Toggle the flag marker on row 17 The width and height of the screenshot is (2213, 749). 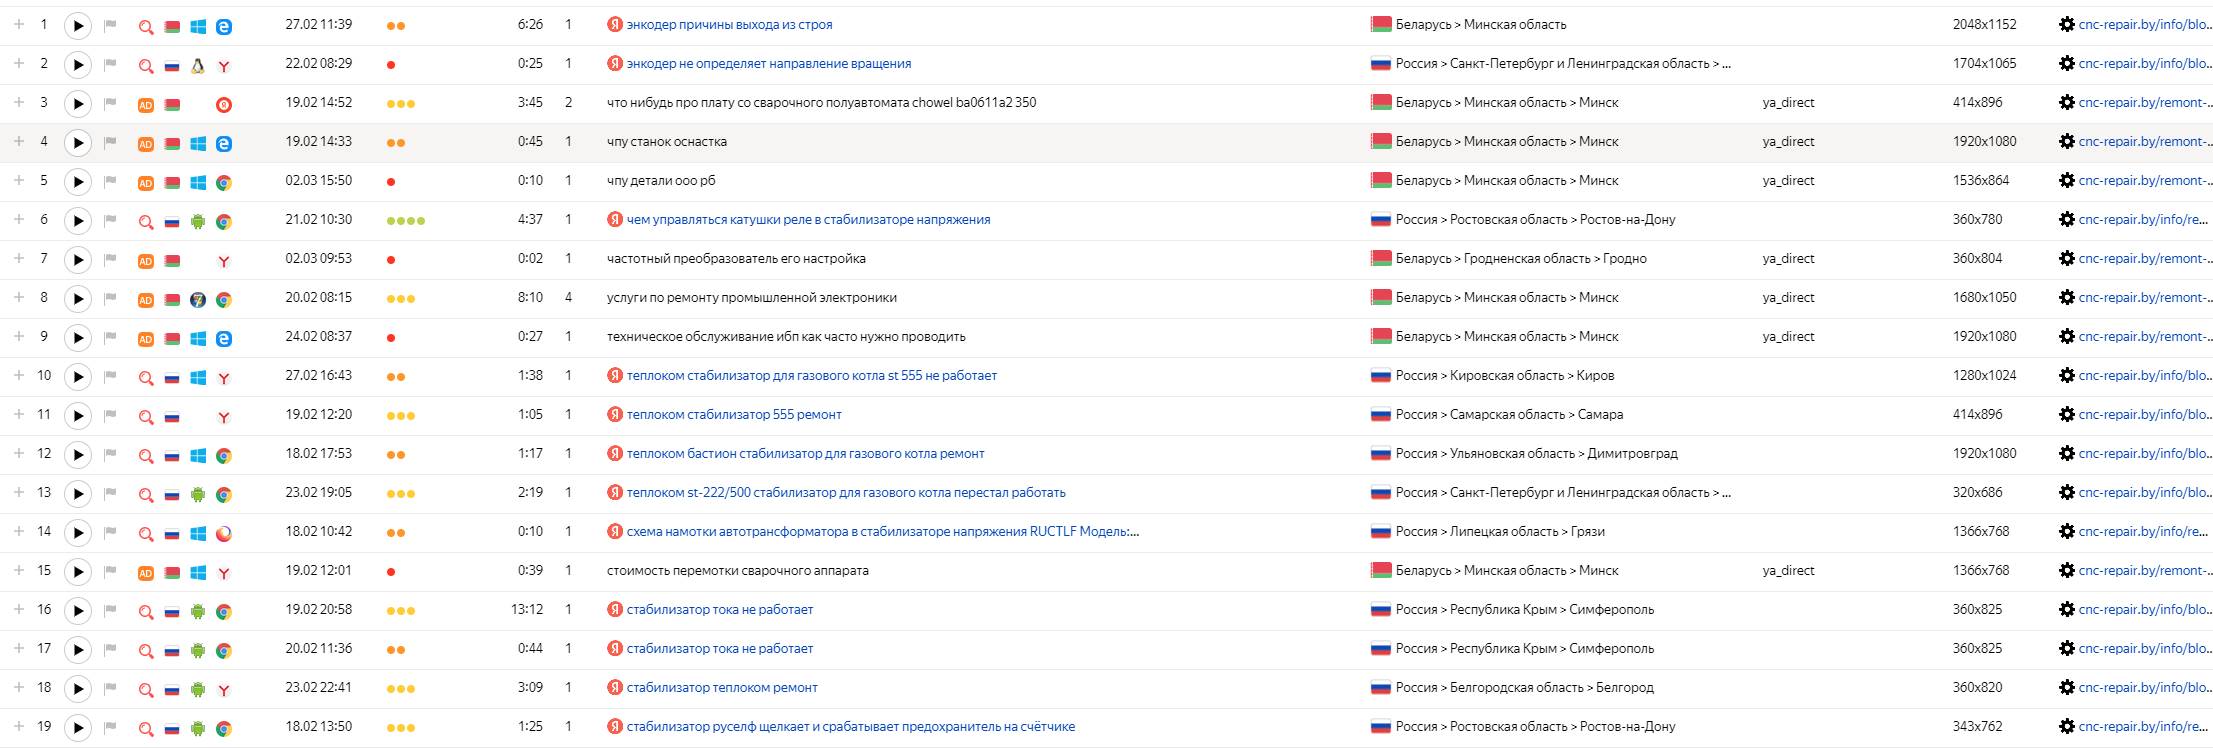111,650
